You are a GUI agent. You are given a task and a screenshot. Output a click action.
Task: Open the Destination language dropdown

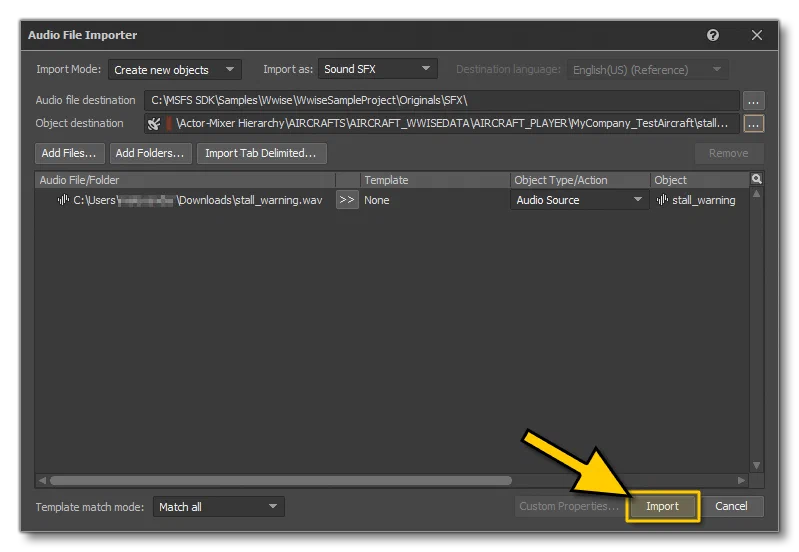click(648, 70)
